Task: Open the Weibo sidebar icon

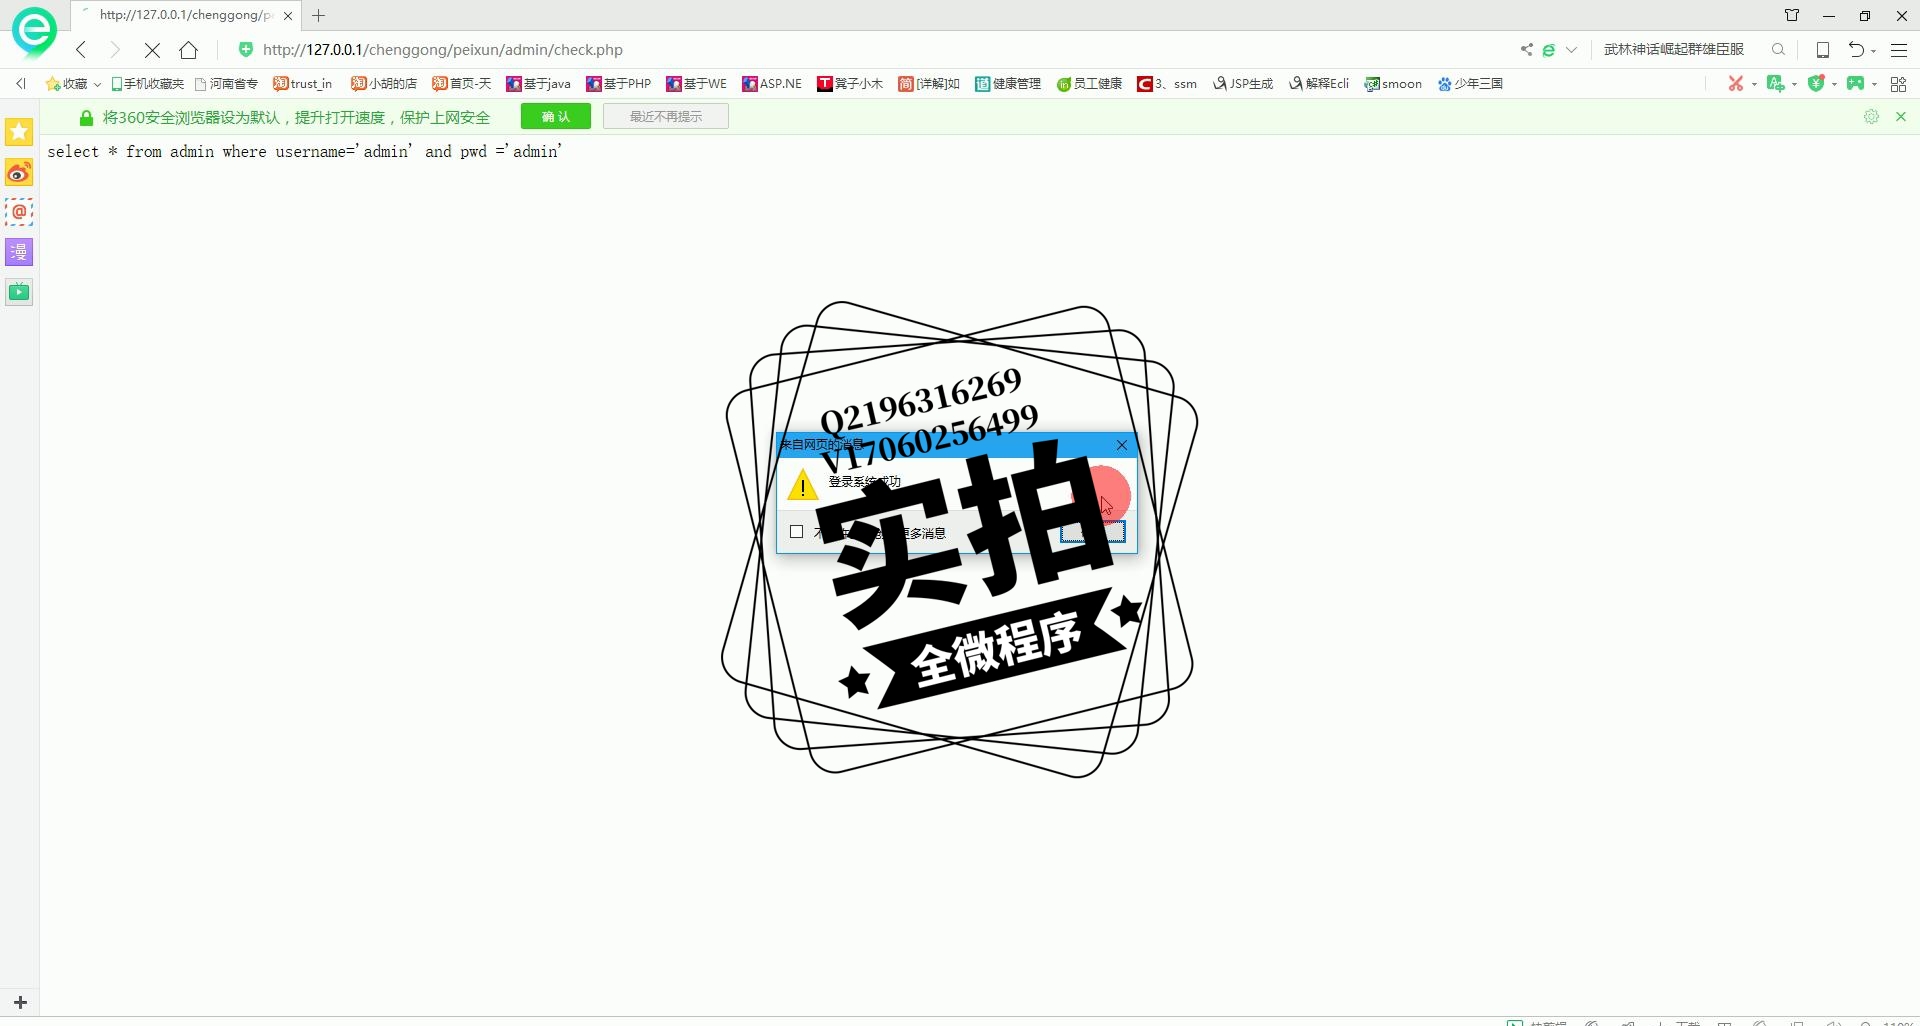Action: click(x=19, y=172)
